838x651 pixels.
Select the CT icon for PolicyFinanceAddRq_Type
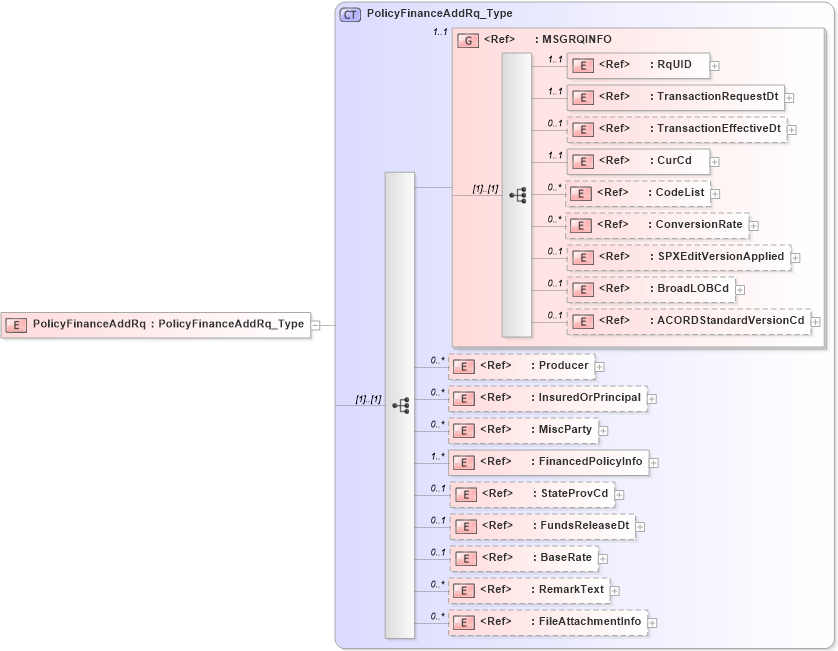click(350, 14)
